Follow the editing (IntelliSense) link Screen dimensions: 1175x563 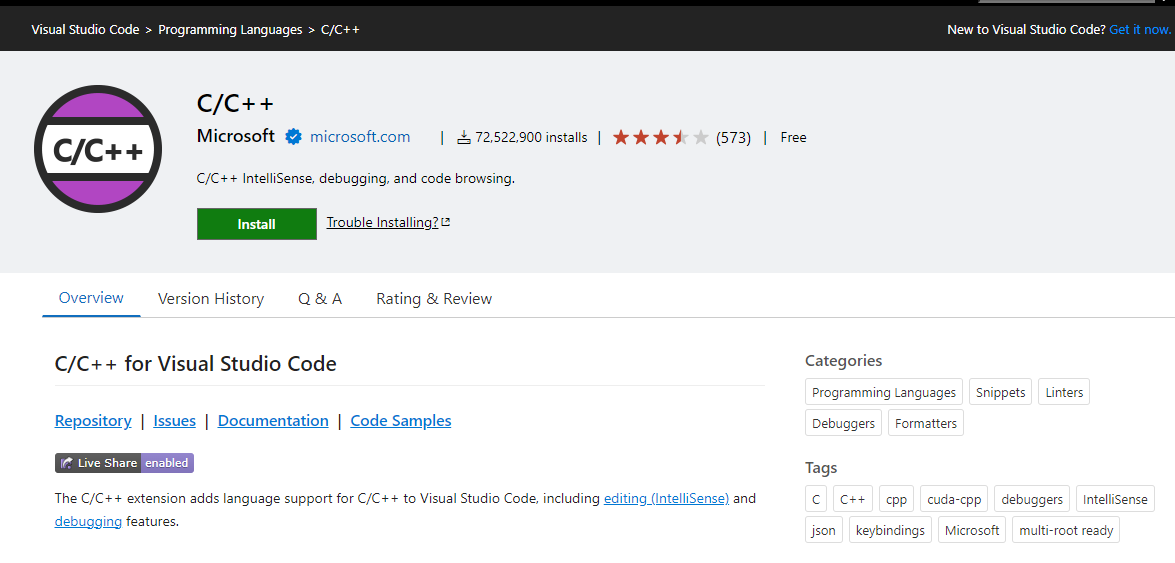[x=666, y=498]
